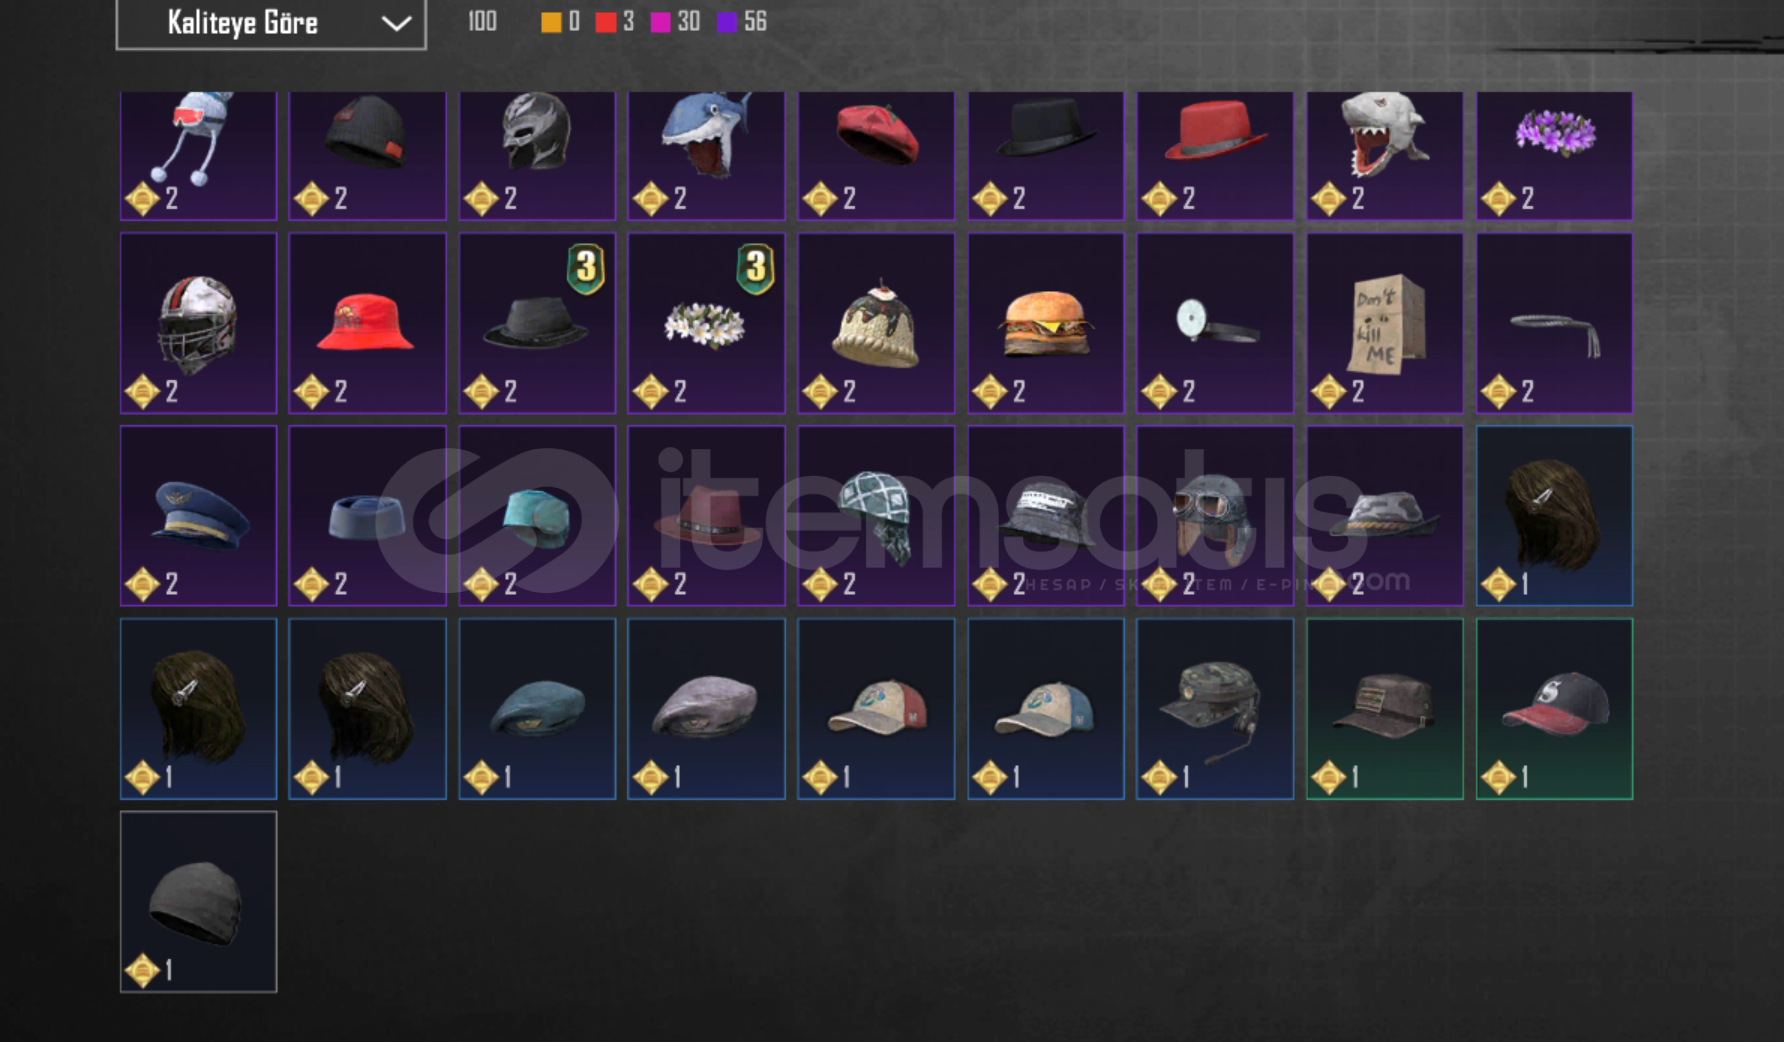1784x1042 pixels.
Task: Click the dropdown chevron arrow beside Kaliteye Göre
Action: [x=397, y=23]
